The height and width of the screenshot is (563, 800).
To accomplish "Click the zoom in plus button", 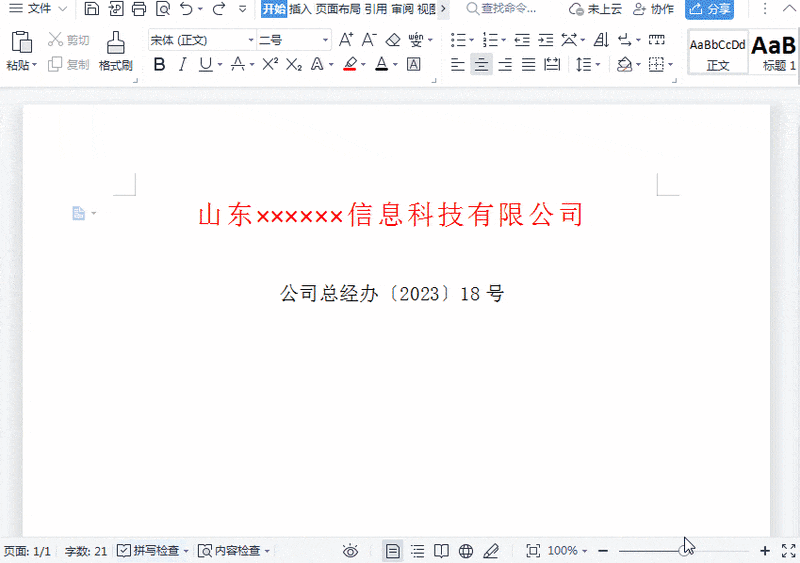I will point(764,551).
